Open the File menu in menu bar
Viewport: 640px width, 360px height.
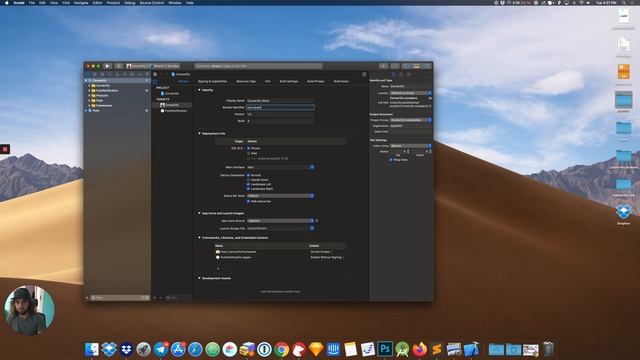click(x=31, y=3)
